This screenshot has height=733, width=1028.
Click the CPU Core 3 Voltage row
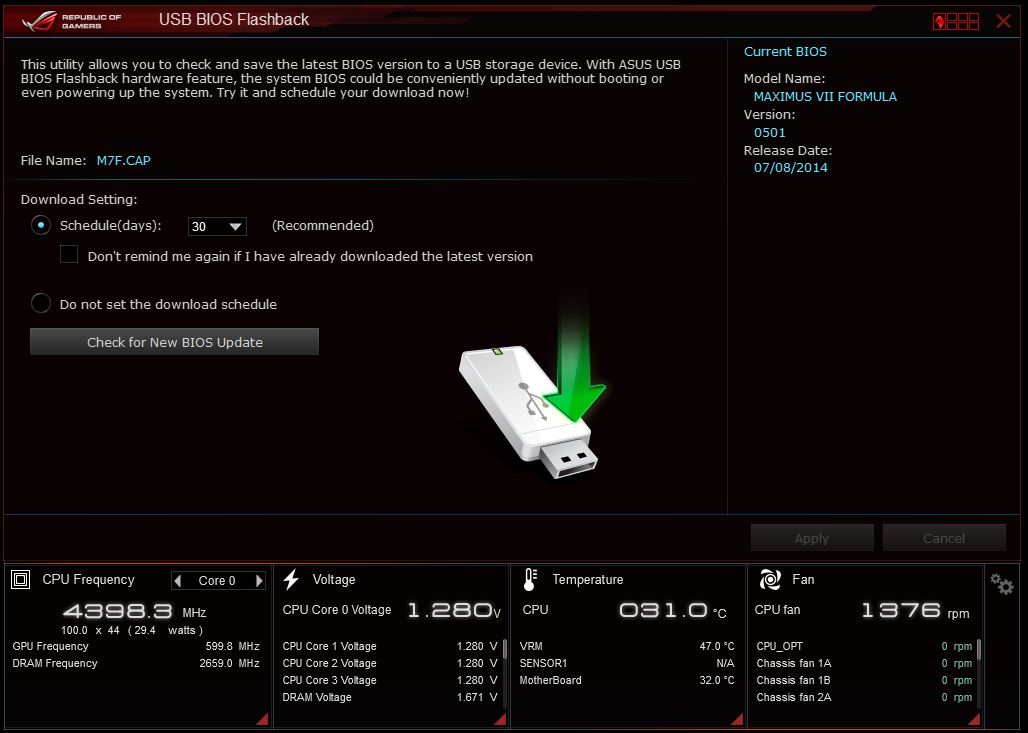coord(389,681)
